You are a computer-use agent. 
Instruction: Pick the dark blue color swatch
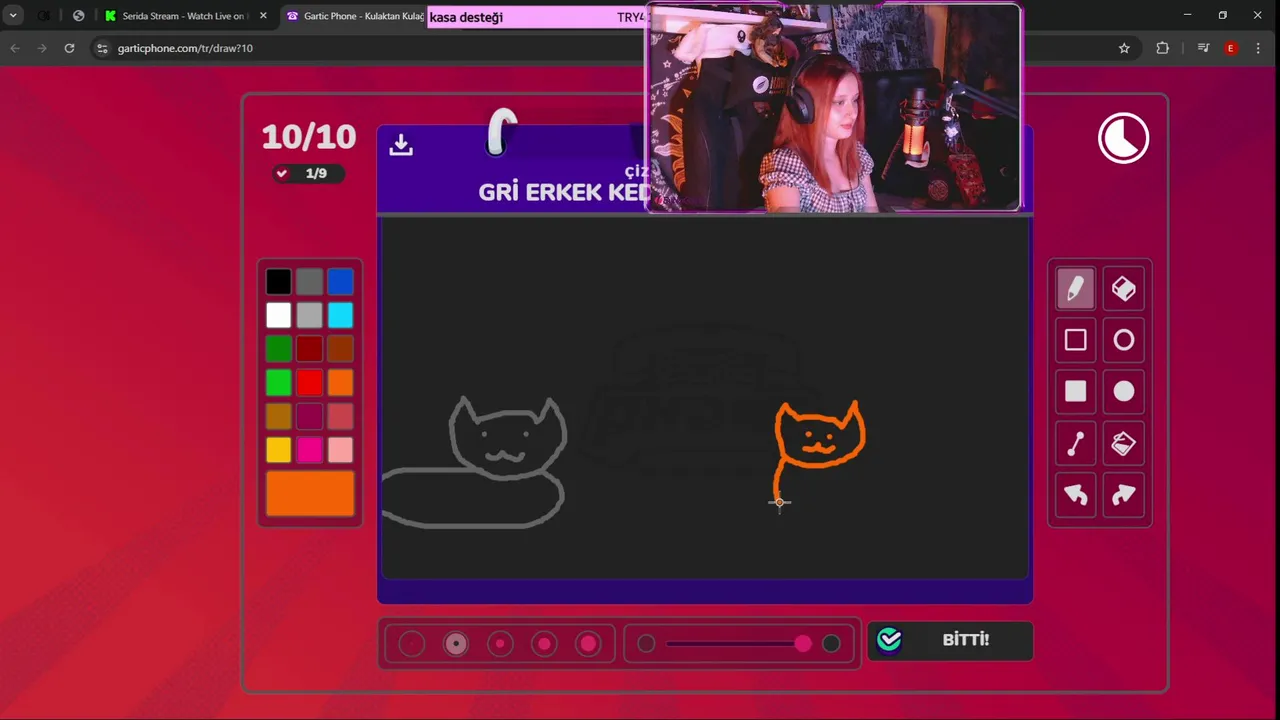coord(341,282)
